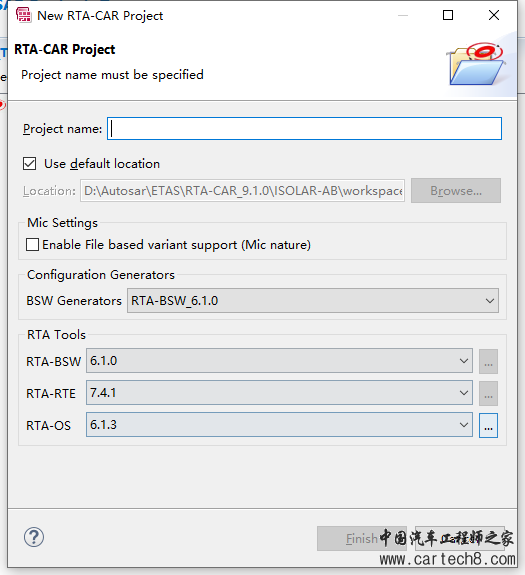Screen dimensions: 525x575
Task: Focus the Project name text field
Action: (x=304, y=128)
